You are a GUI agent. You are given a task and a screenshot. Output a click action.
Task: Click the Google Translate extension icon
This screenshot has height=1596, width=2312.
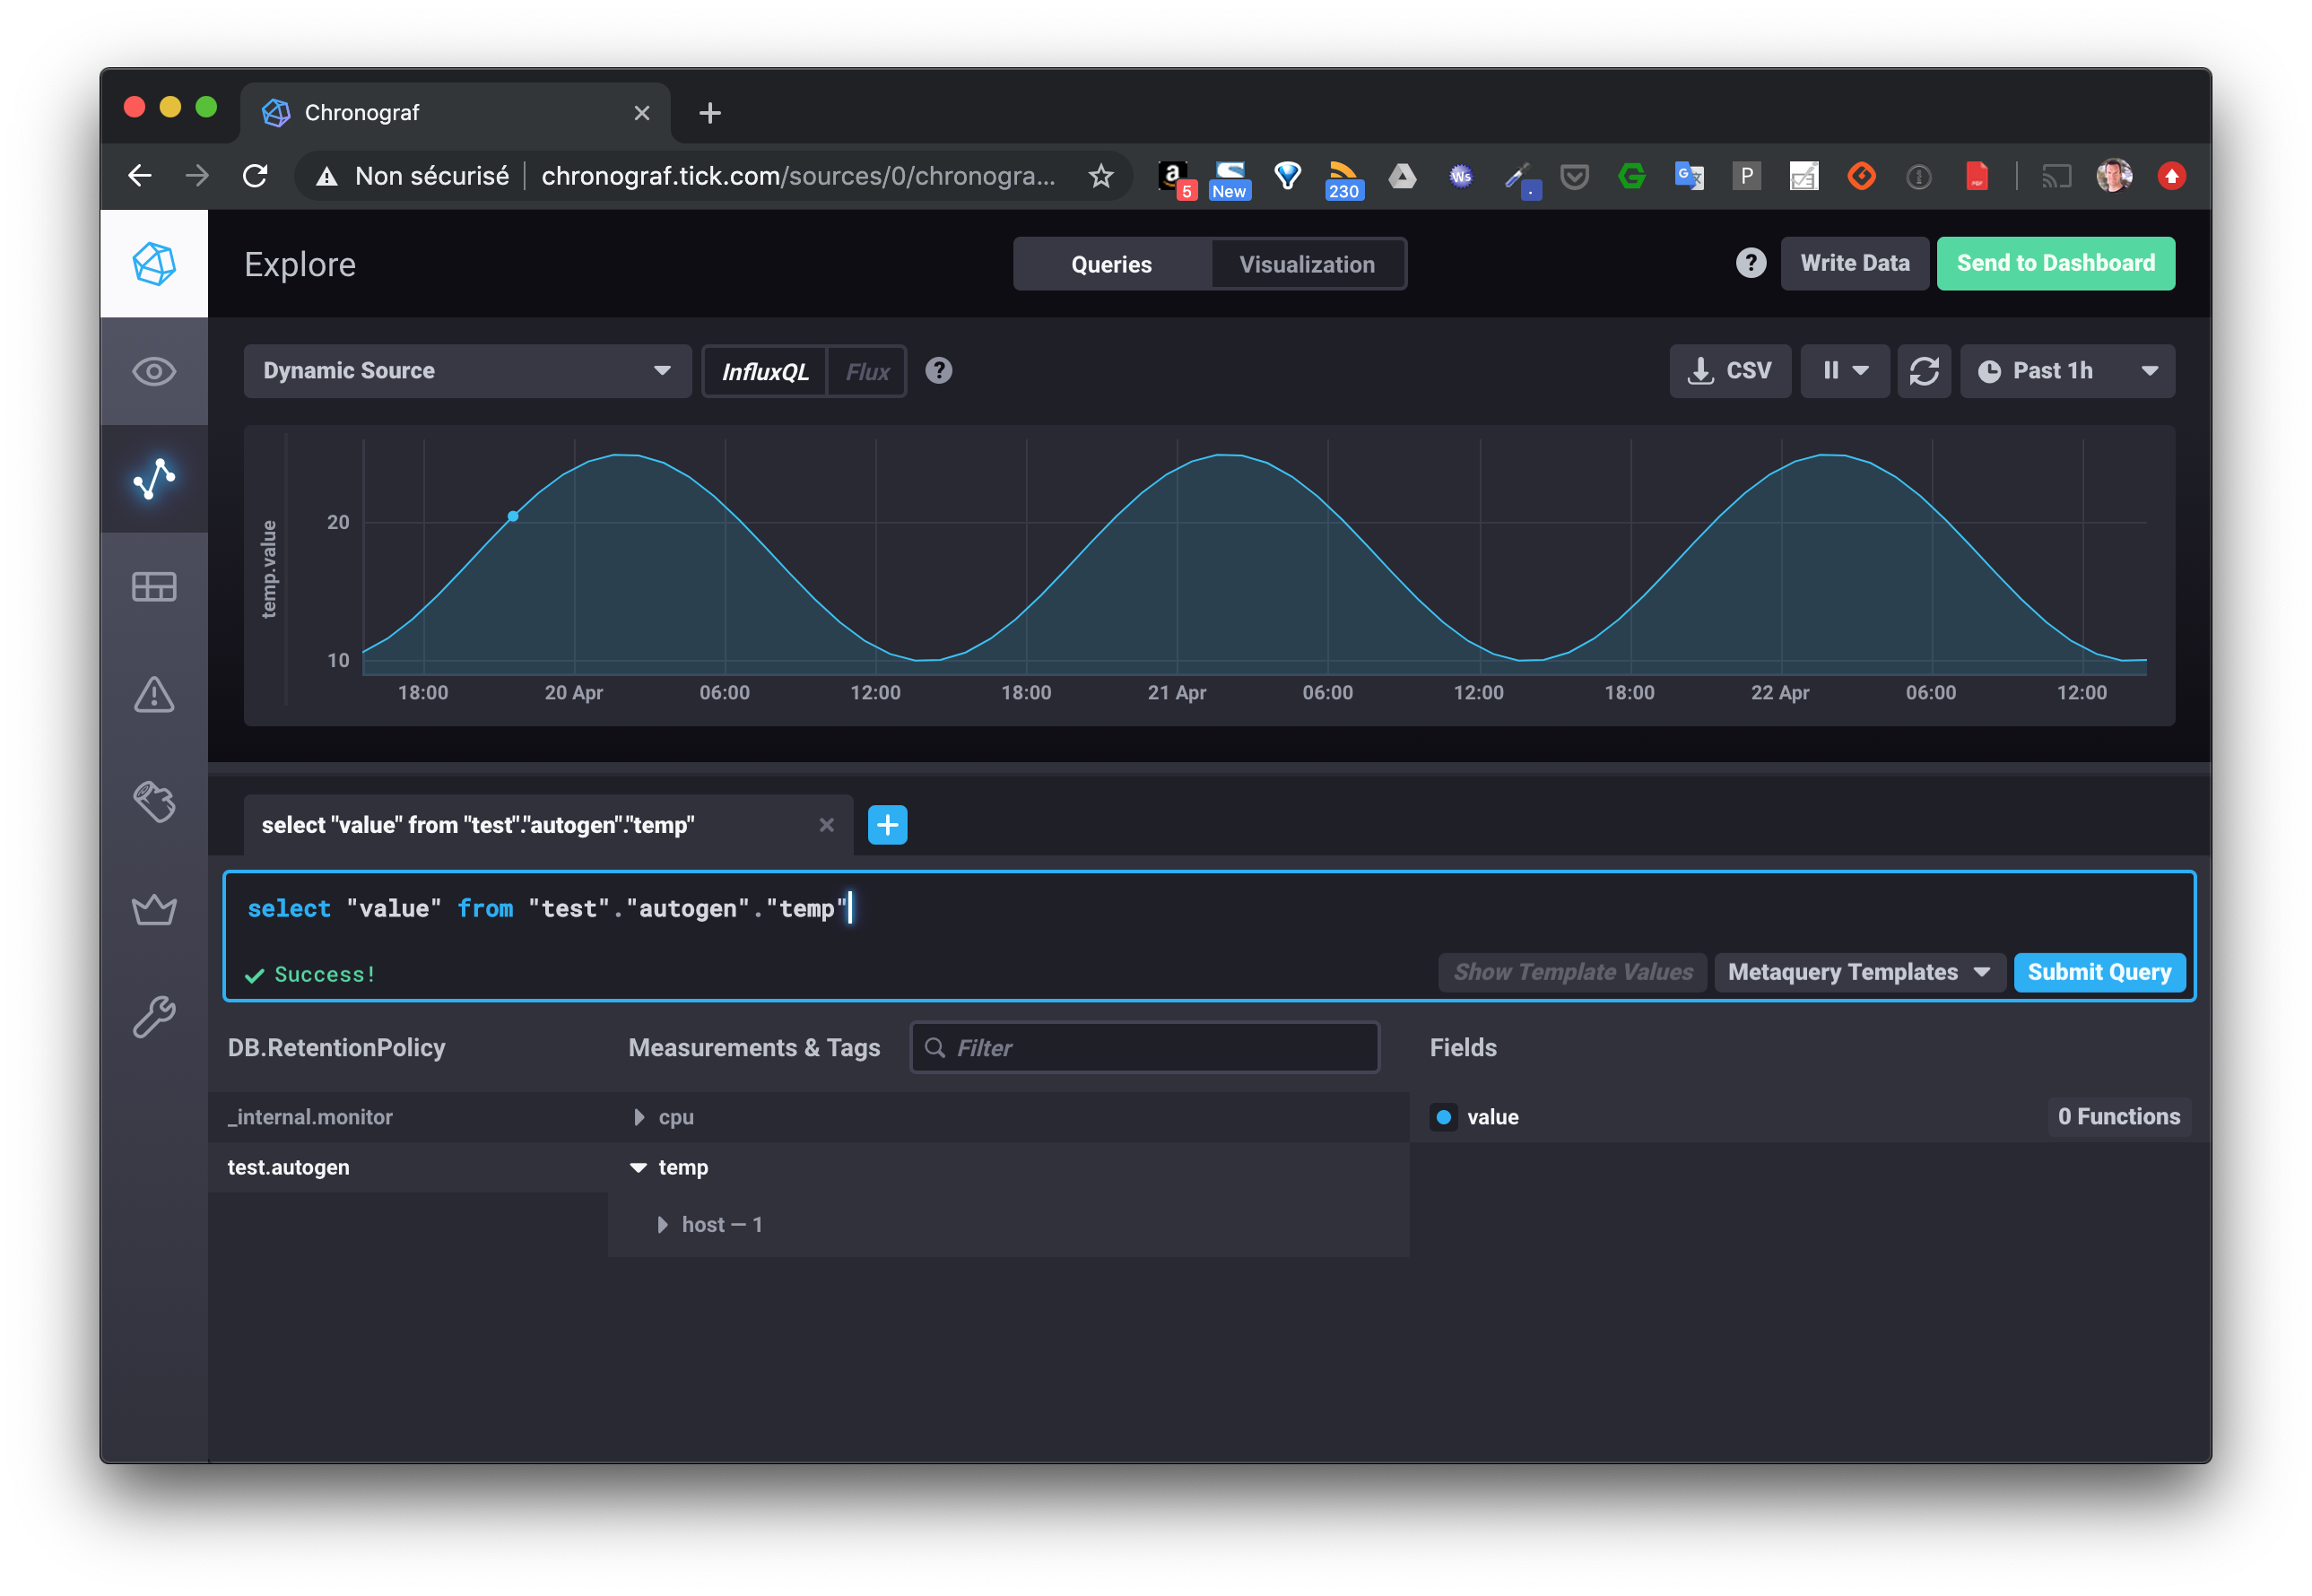[x=1689, y=177]
